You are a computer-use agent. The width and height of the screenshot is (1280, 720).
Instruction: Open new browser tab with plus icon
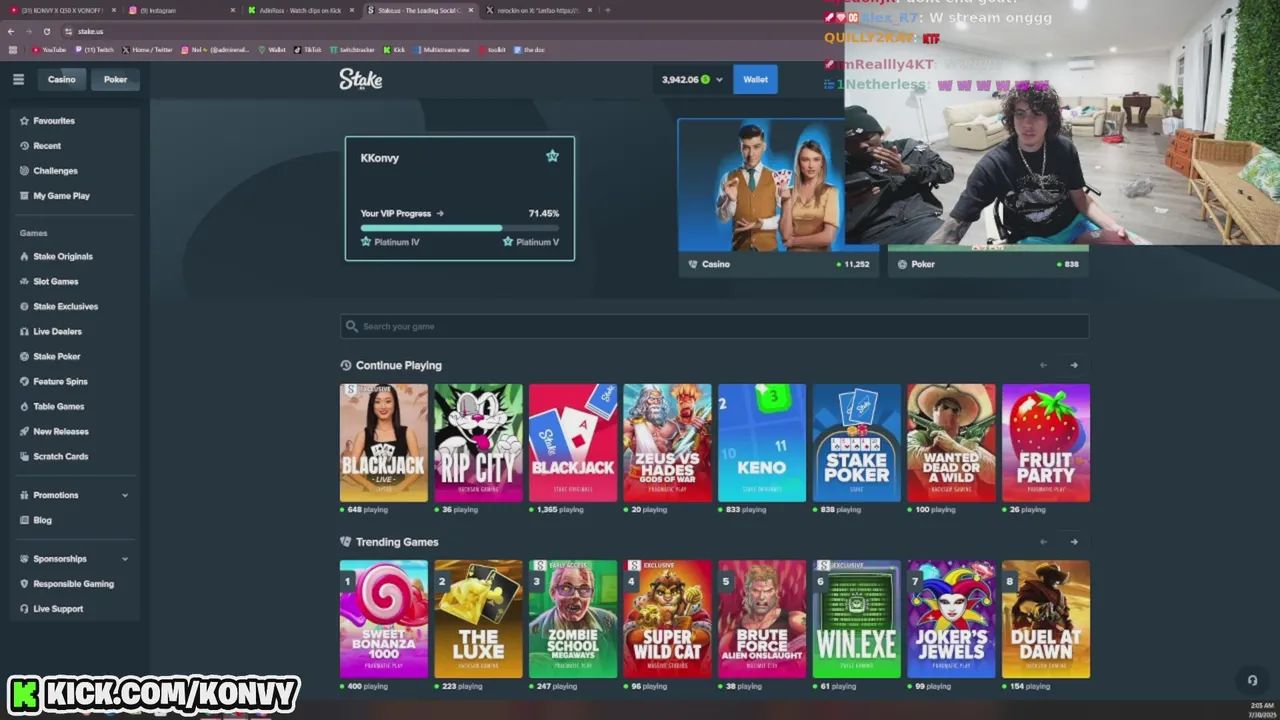coord(607,10)
